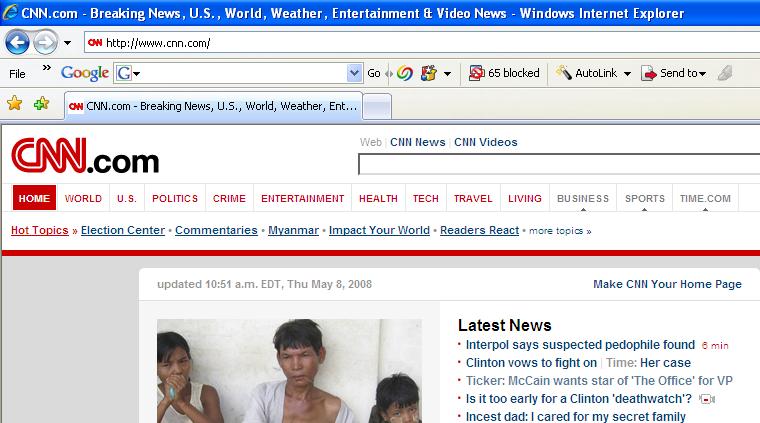Open the File menu
760x423 pixels.
coord(17,73)
